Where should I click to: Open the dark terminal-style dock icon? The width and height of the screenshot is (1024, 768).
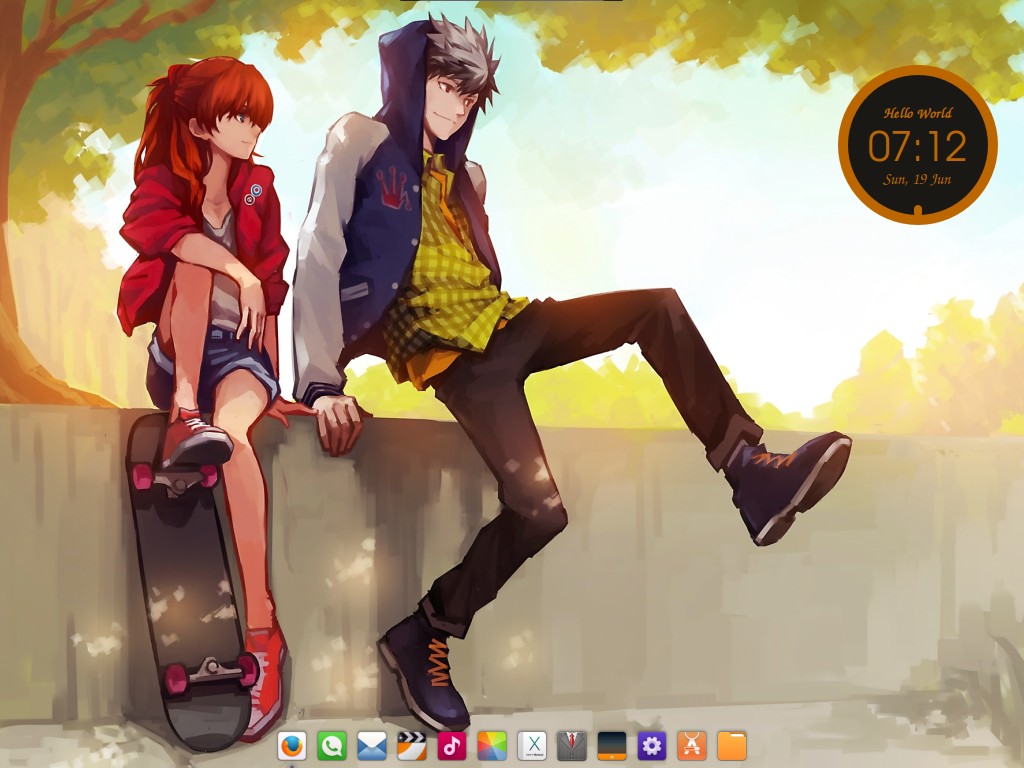[612, 746]
